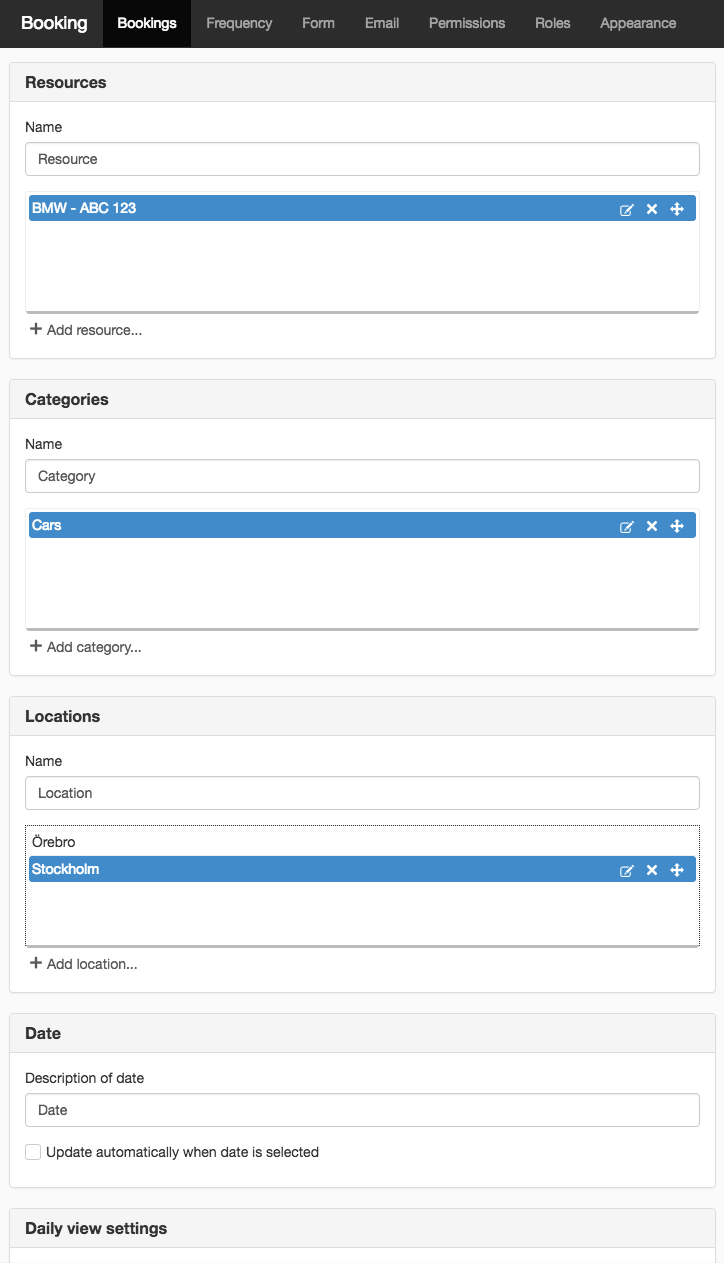Image resolution: width=724 pixels, height=1263 pixels.
Task: Edit the Stockholm location
Action: [x=627, y=870]
